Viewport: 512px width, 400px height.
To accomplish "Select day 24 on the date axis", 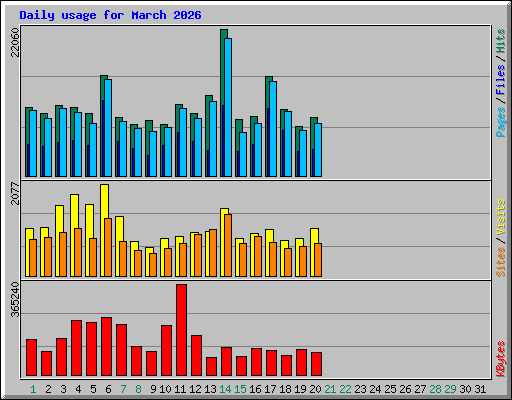I will click(375, 389).
